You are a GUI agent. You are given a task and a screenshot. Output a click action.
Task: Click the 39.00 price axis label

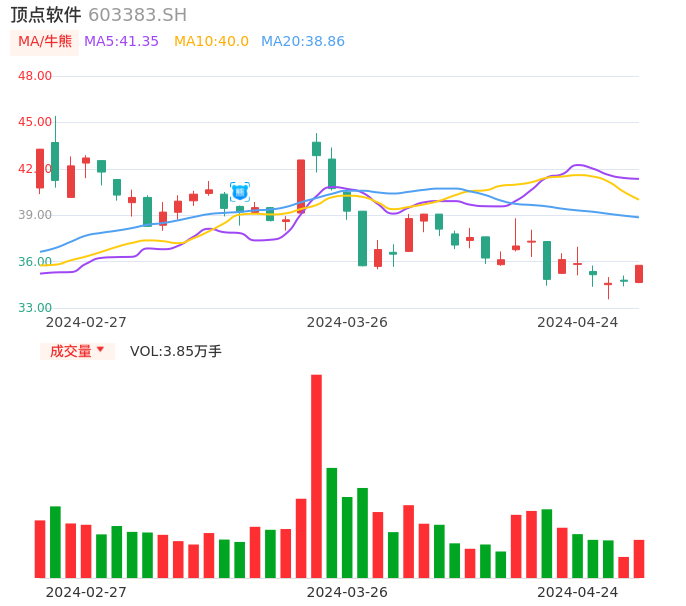coord(35,215)
